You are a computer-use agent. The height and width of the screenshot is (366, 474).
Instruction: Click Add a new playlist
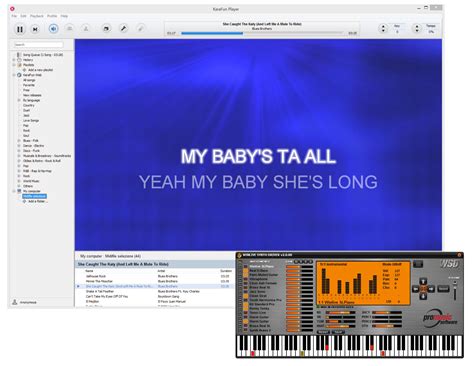[x=40, y=70]
